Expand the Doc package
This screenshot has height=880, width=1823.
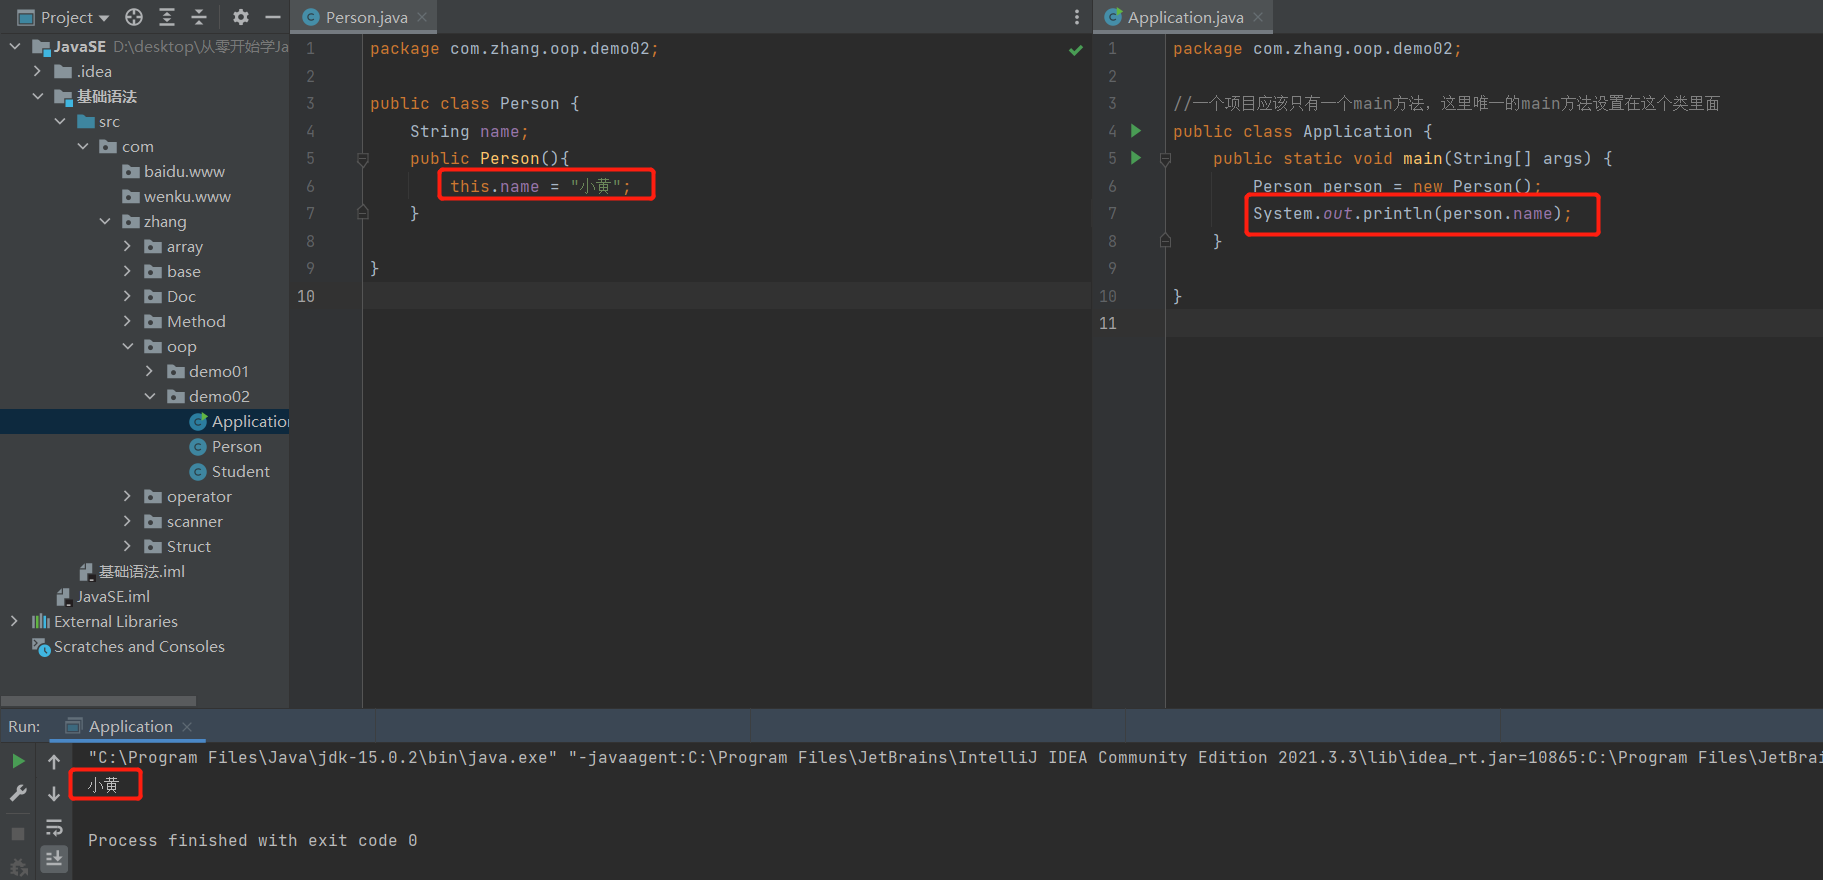click(127, 296)
